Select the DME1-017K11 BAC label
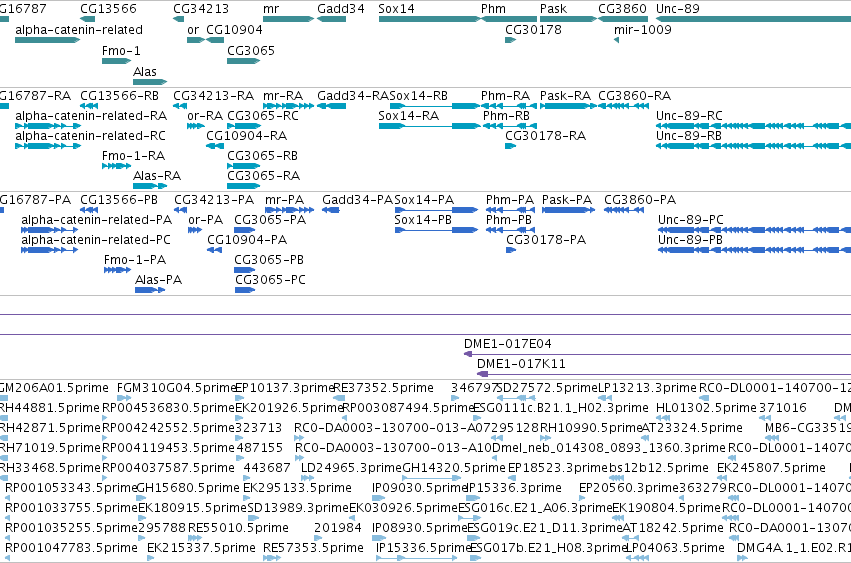This screenshot has height=563, width=851. point(521,364)
